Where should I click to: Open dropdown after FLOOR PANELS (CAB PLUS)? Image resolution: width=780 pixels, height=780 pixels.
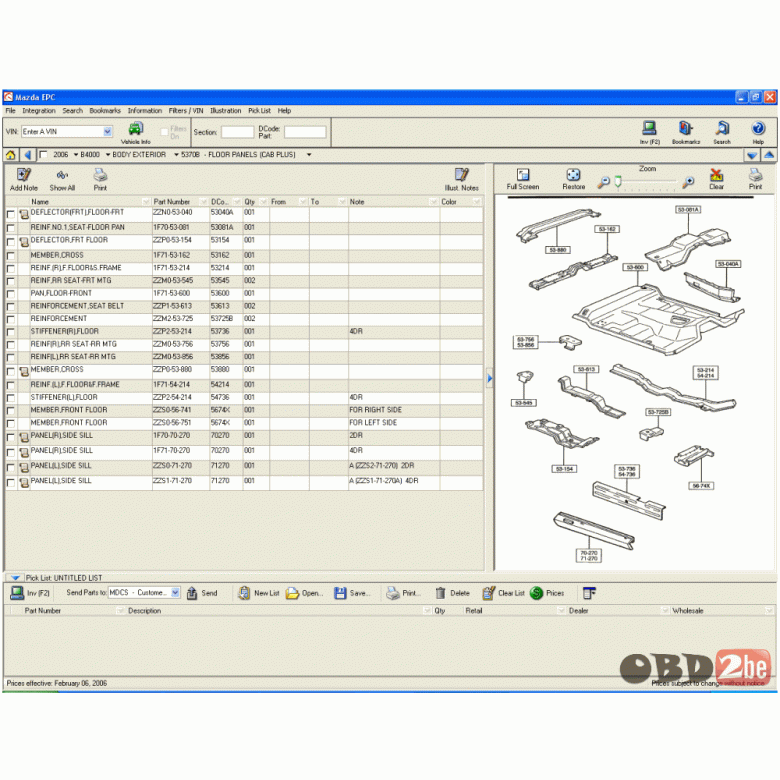pyautogui.click(x=309, y=155)
